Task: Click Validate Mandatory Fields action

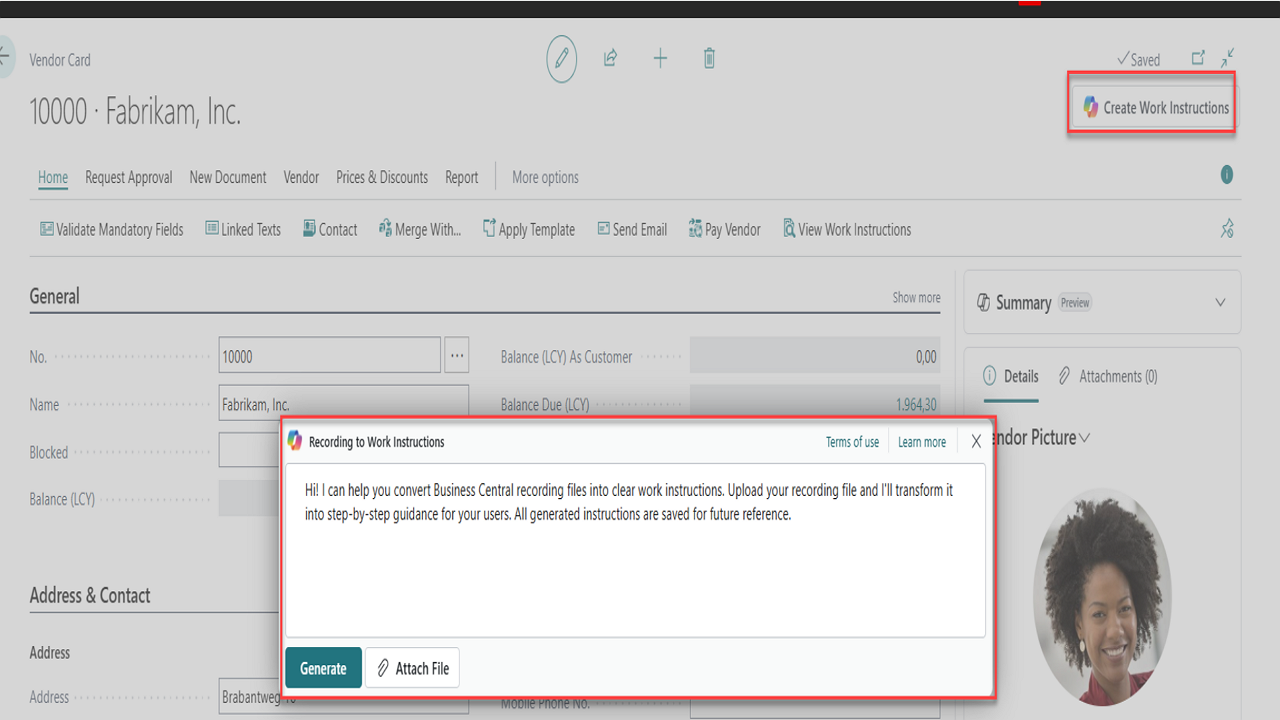Action: click(112, 229)
